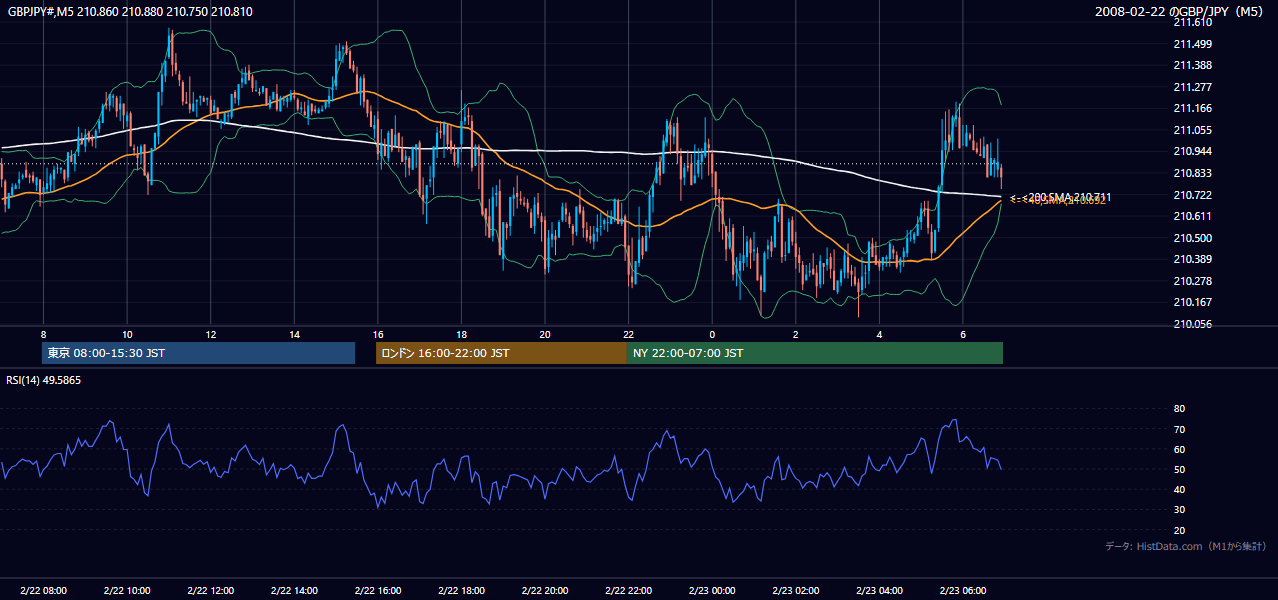
Task: Click the 210.611 price axis label
Action: click(1193, 216)
